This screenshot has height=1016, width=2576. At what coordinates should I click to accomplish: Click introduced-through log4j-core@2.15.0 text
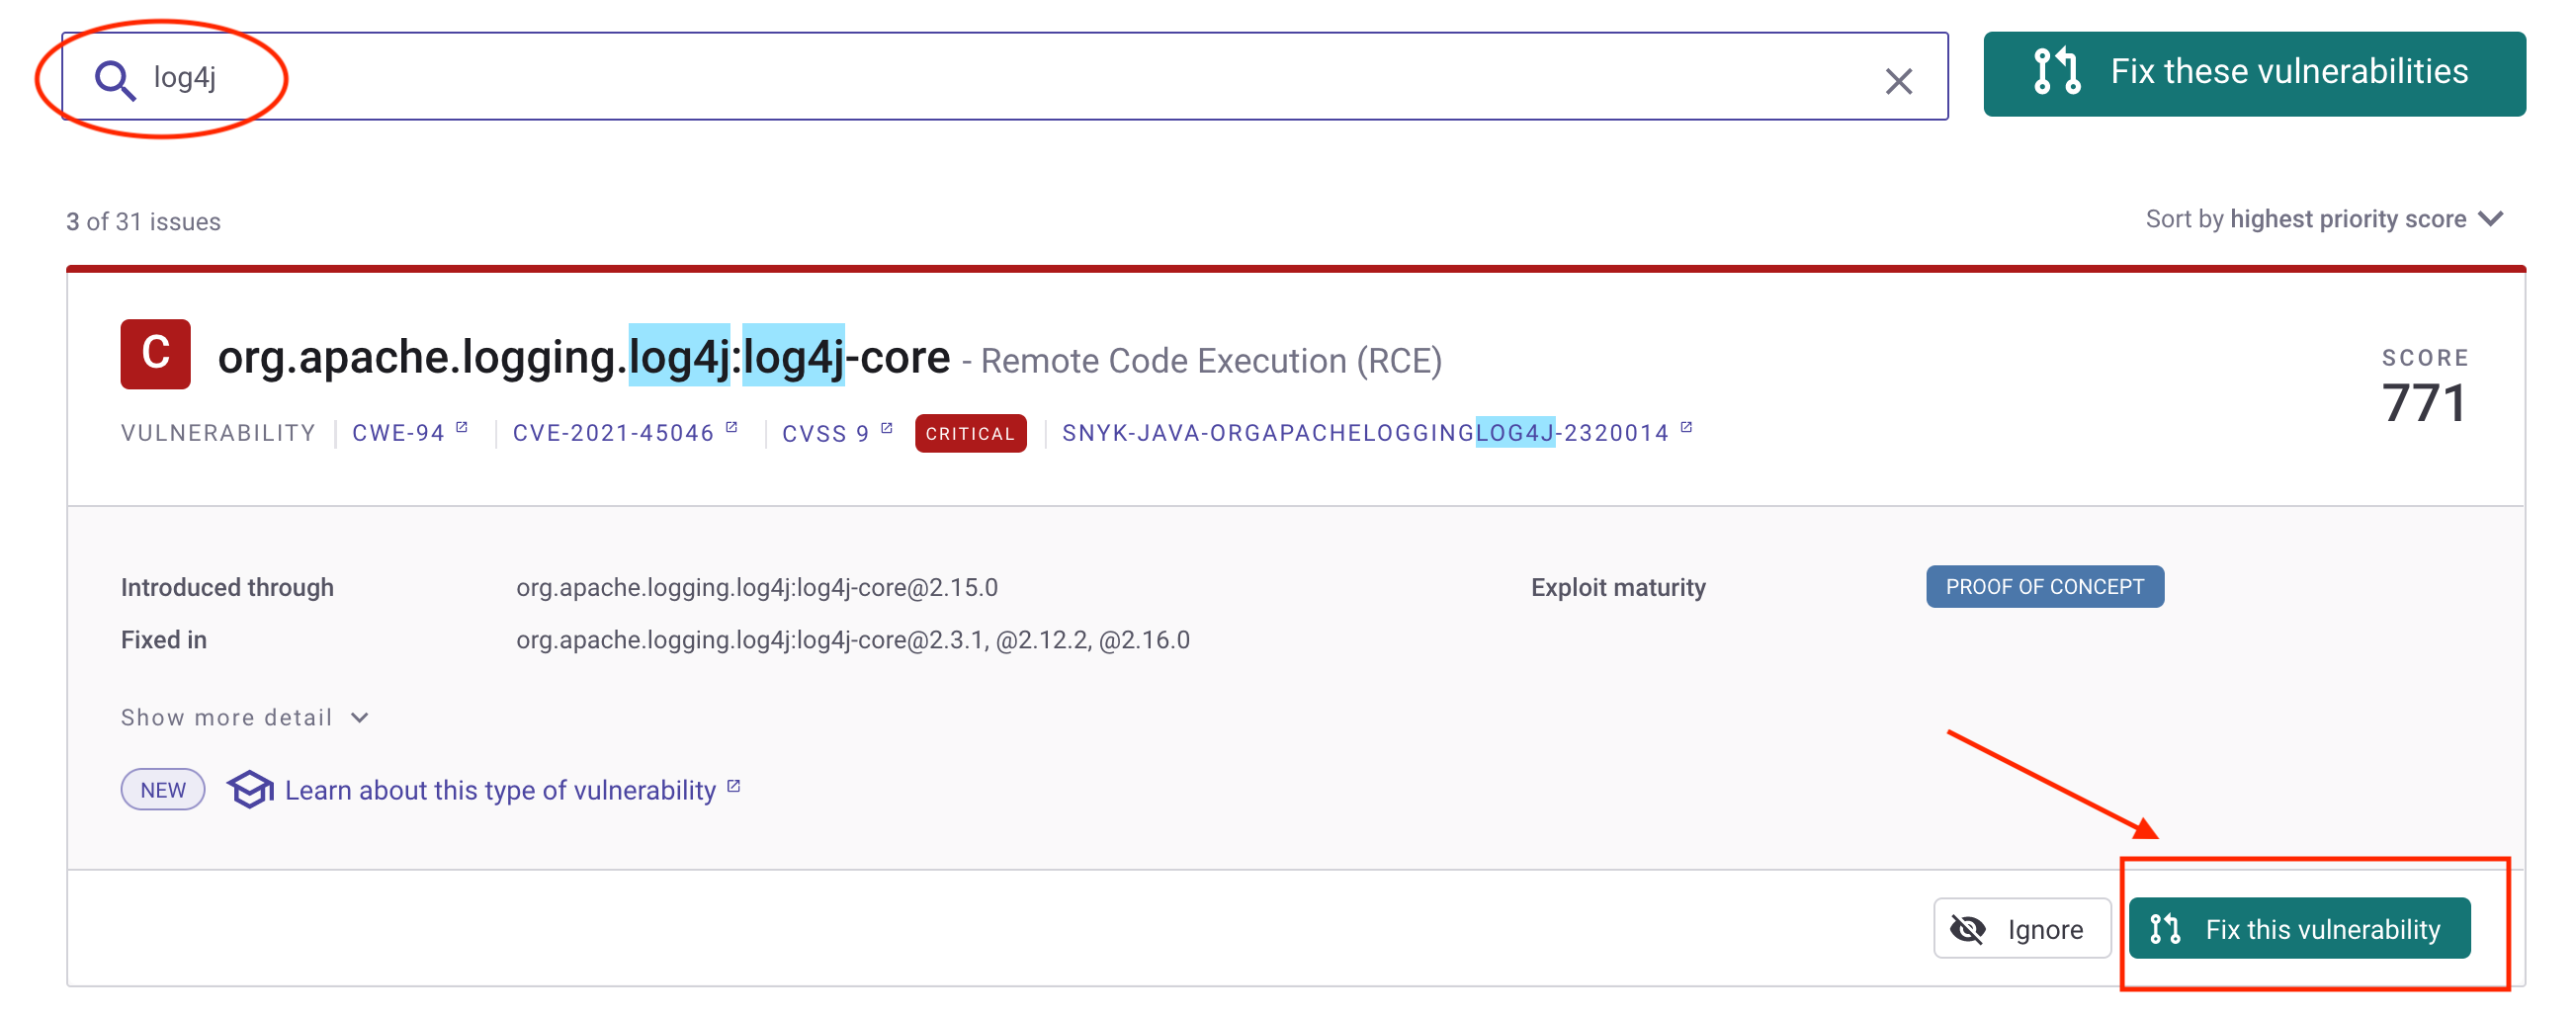pyautogui.click(x=756, y=587)
